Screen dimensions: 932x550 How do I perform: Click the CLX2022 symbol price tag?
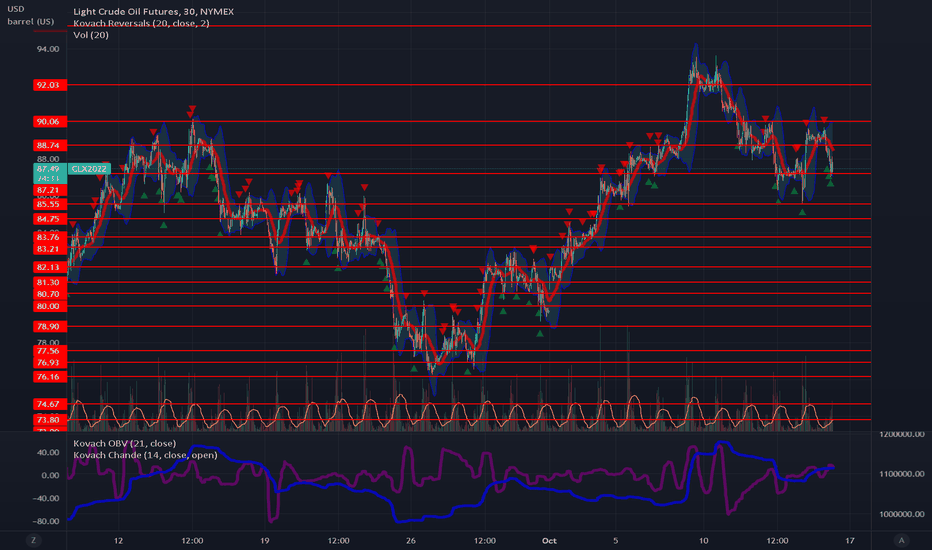89,169
